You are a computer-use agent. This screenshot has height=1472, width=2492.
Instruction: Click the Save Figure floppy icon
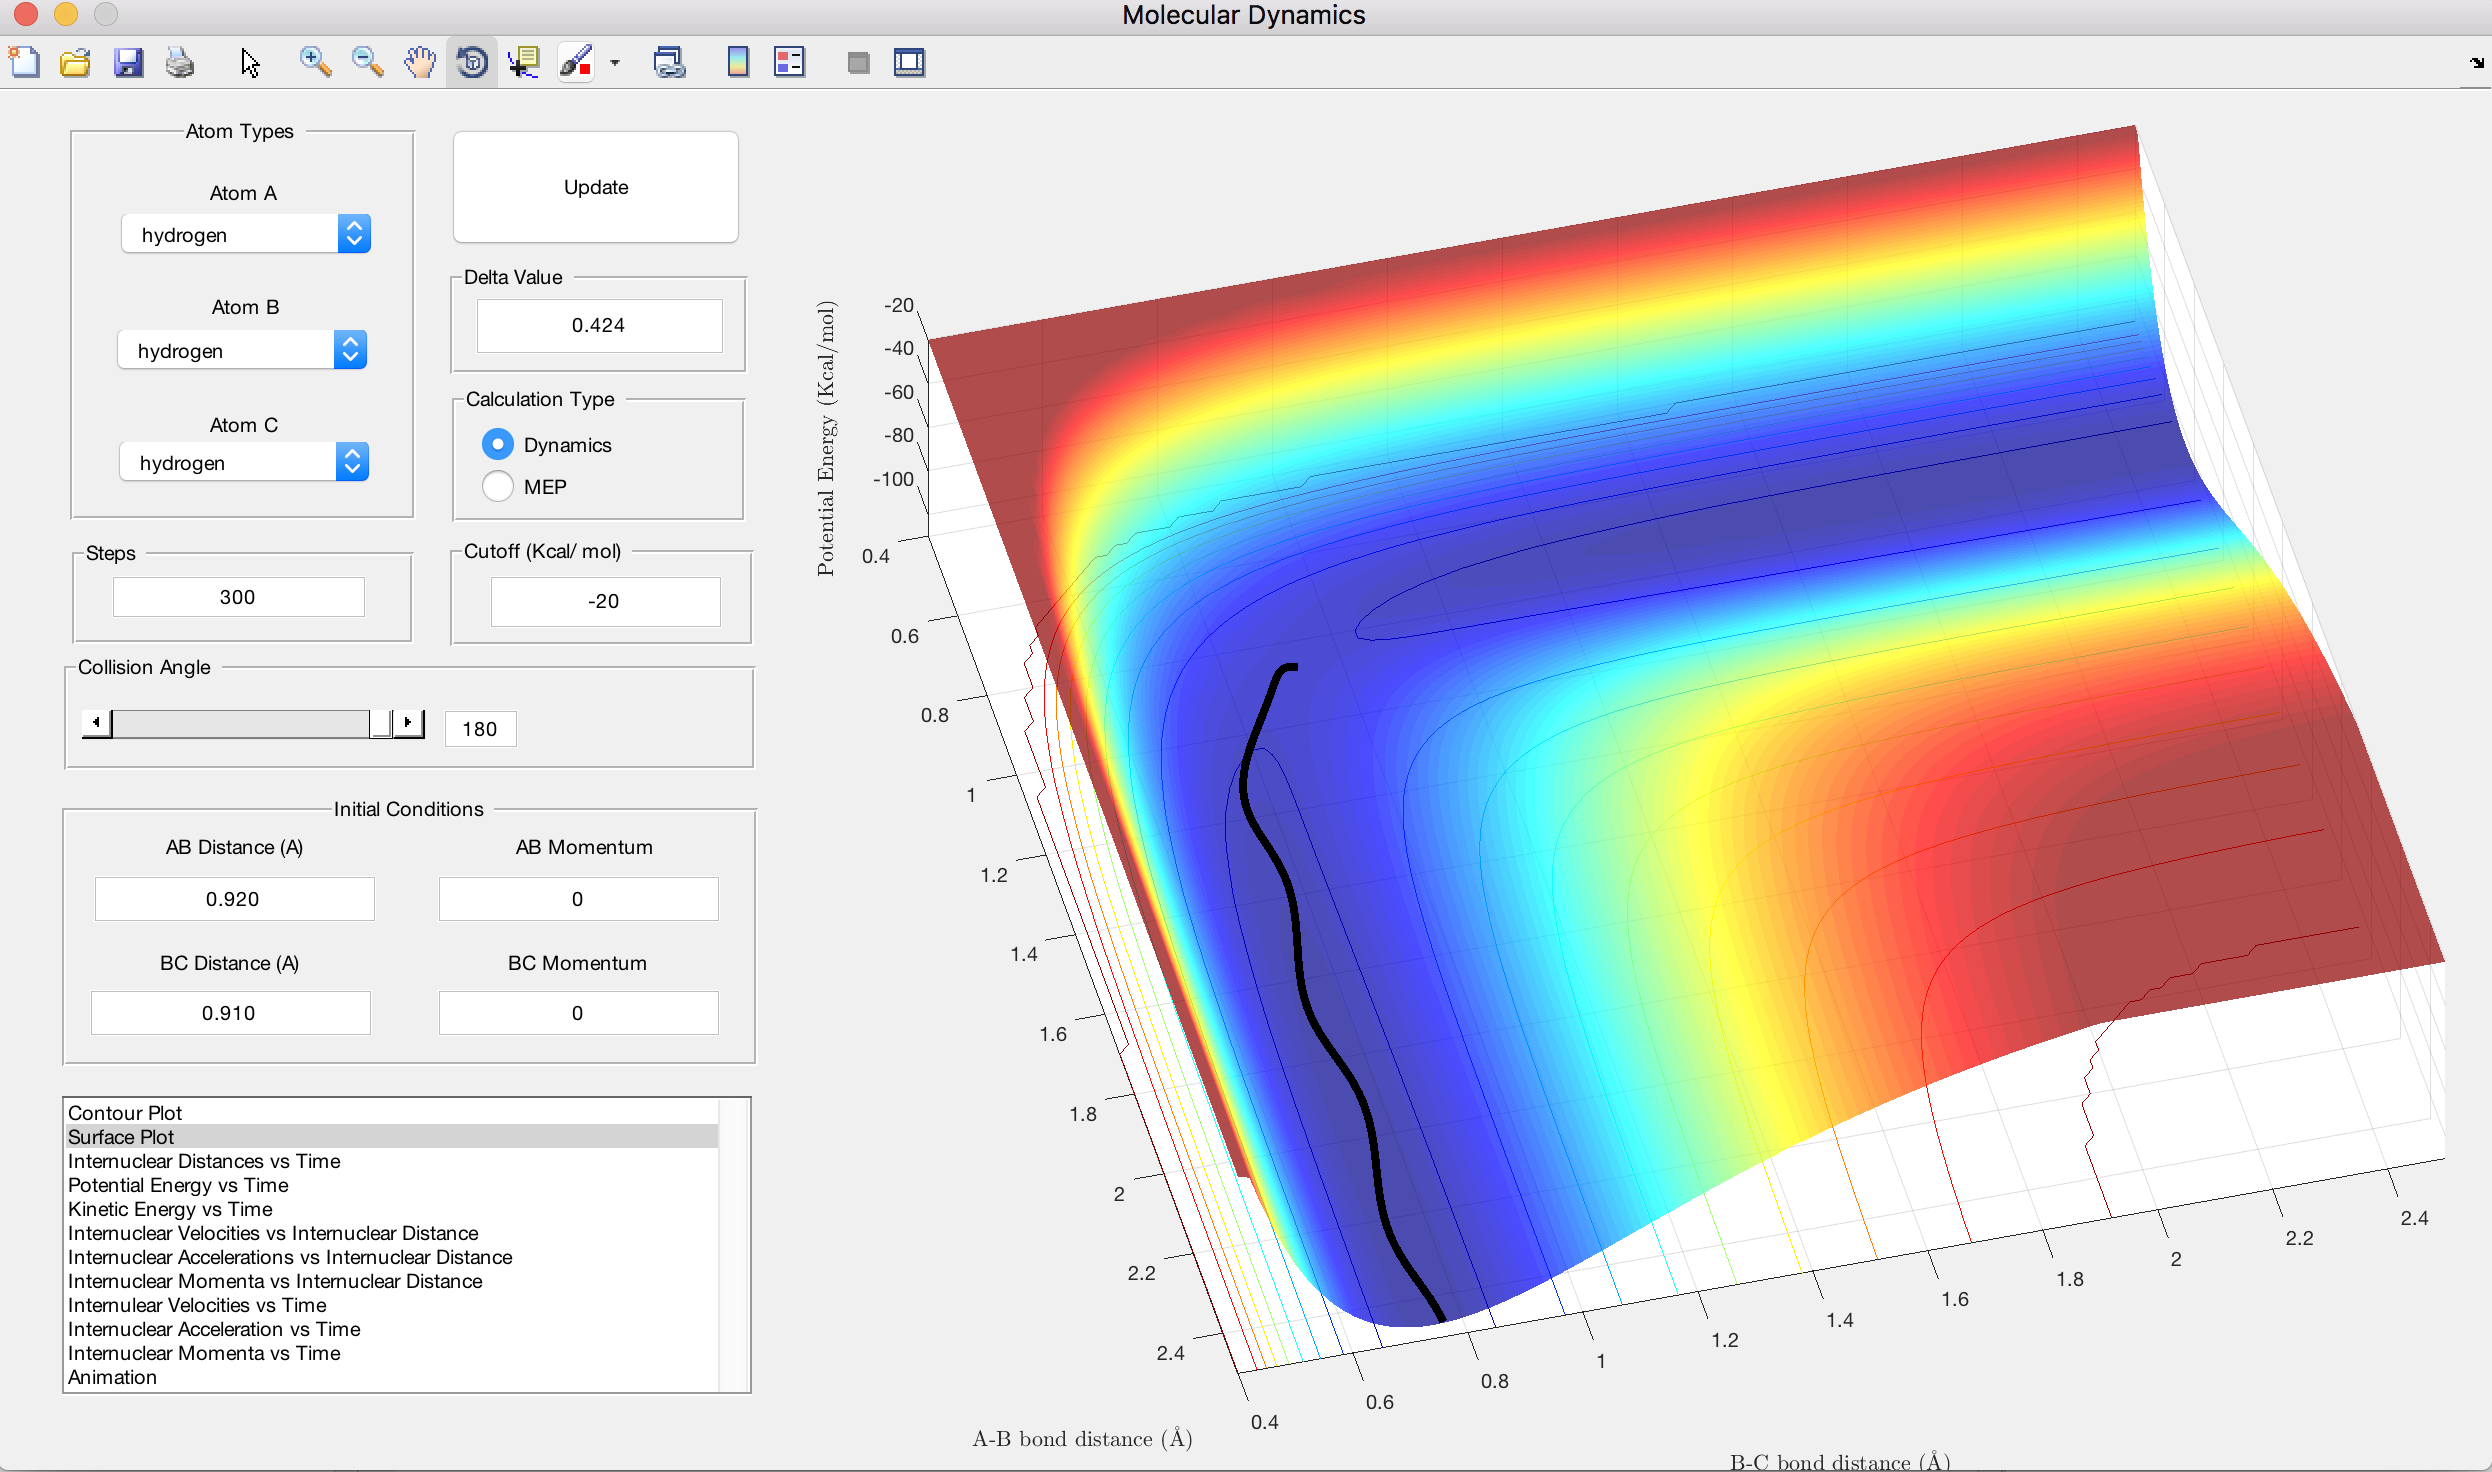(128, 63)
